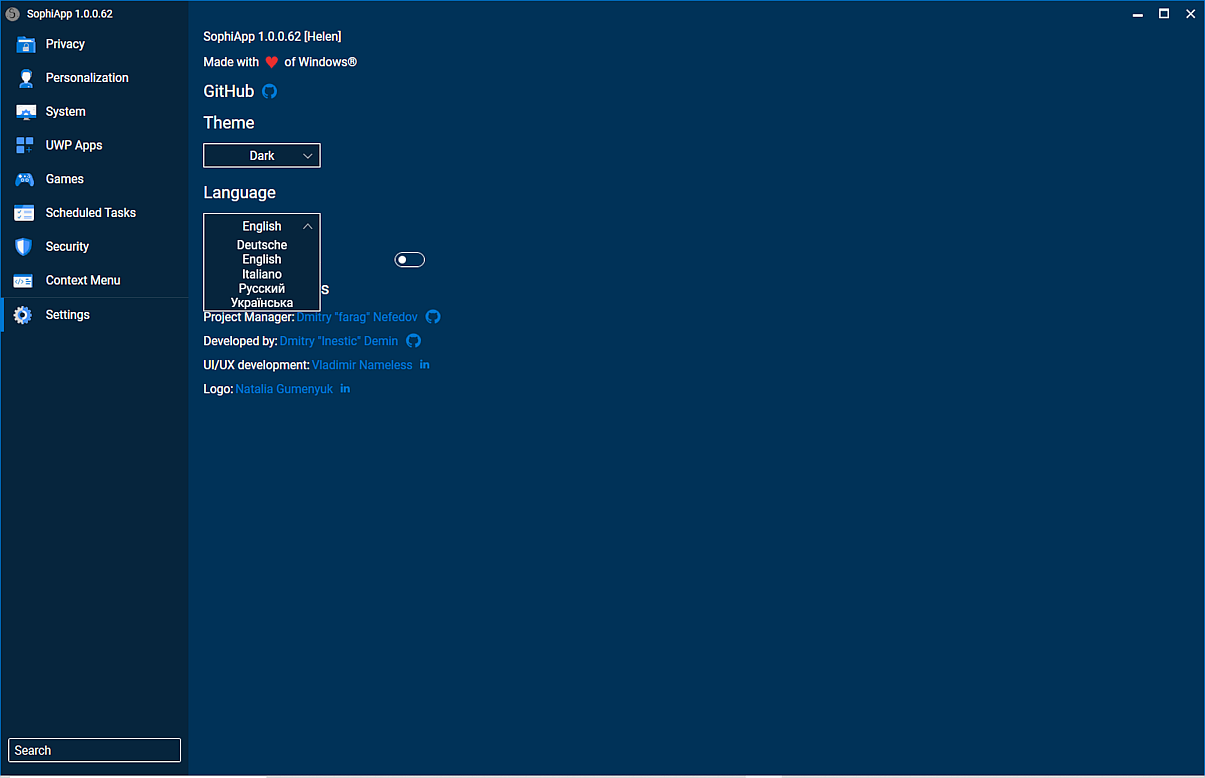This screenshot has width=1205, height=778.
Task: Click the "Theme" heading
Action: [229, 123]
